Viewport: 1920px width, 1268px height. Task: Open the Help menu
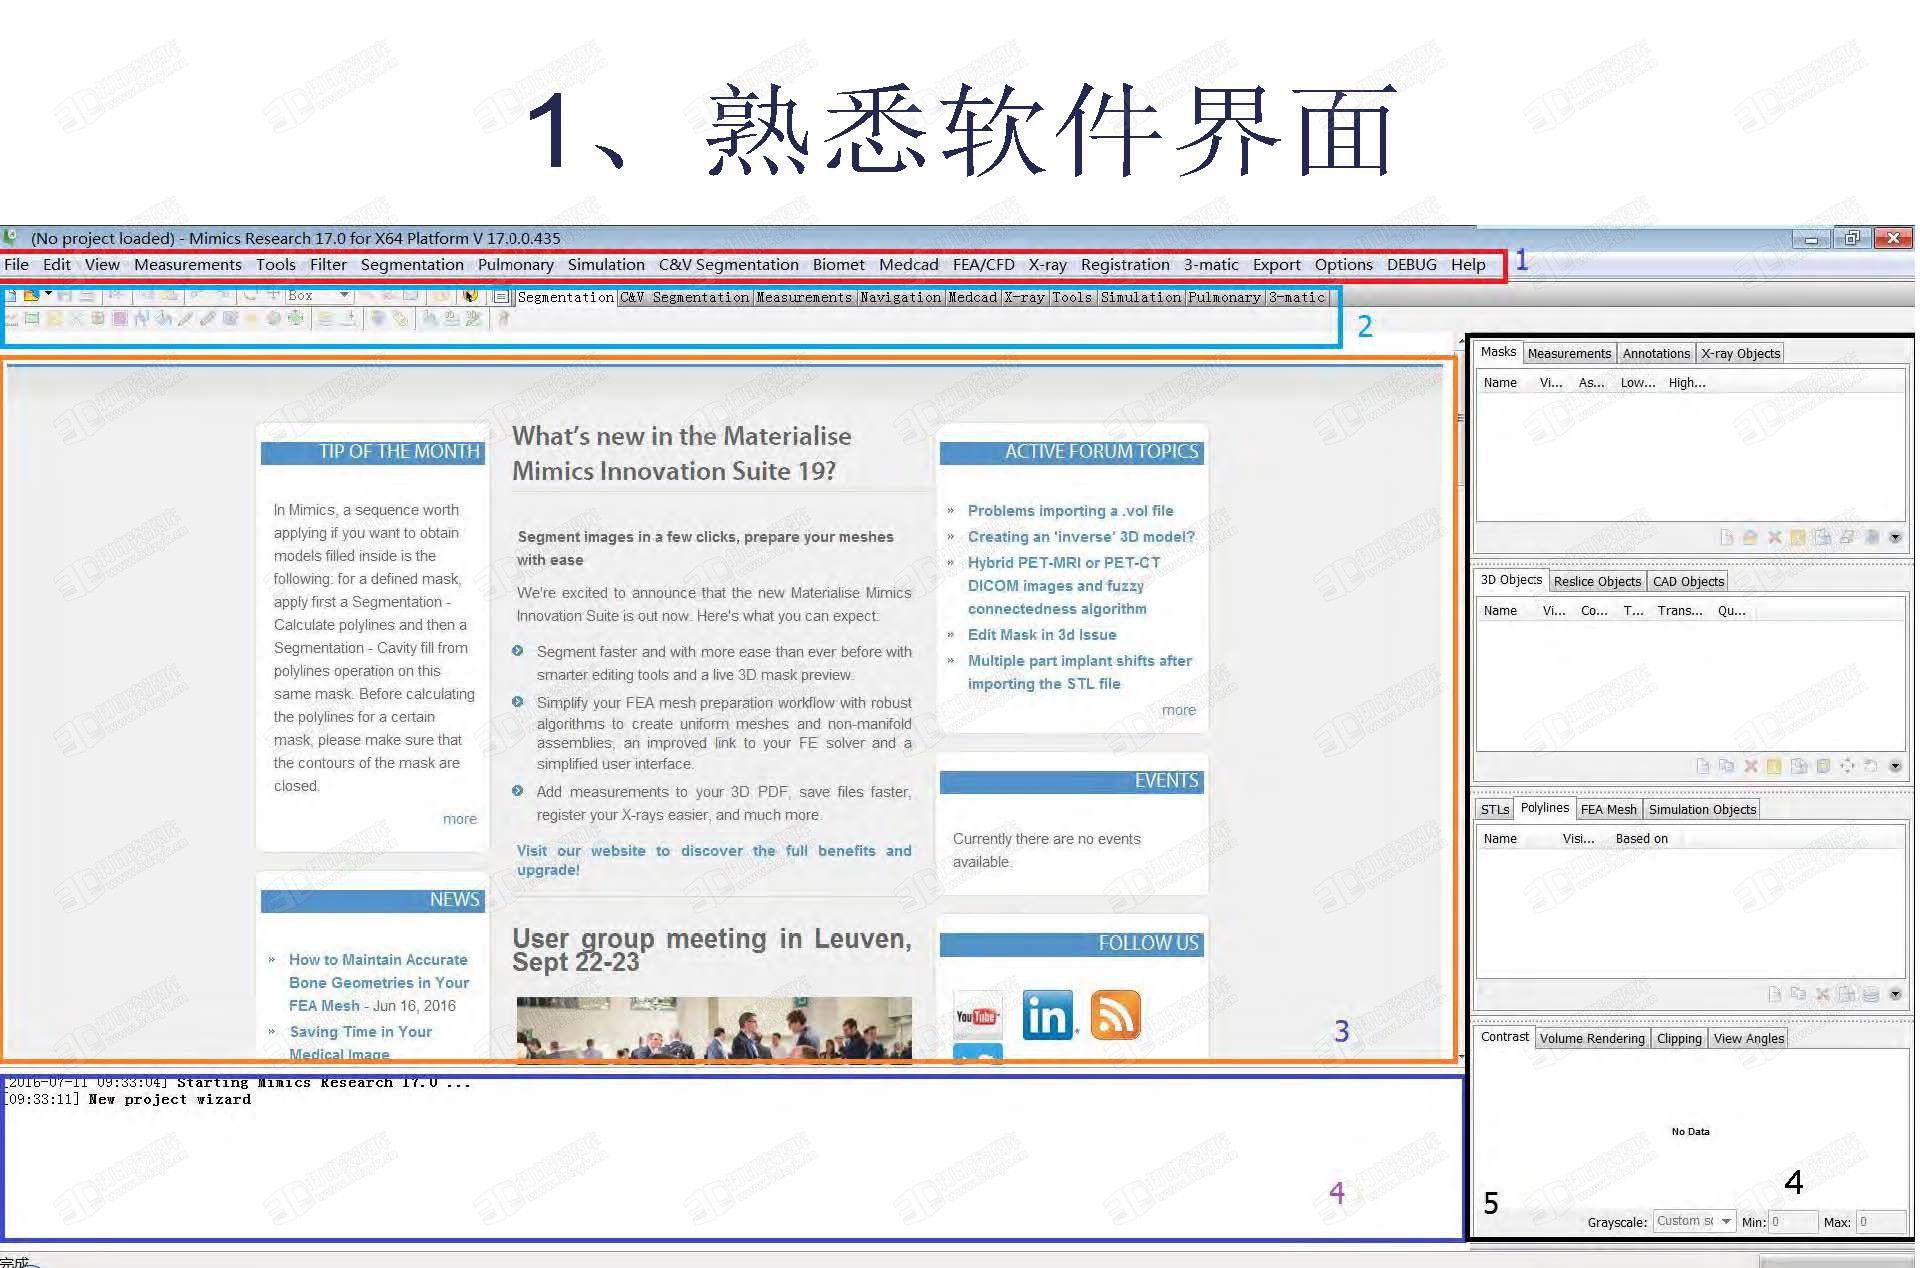pos(1468,264)
